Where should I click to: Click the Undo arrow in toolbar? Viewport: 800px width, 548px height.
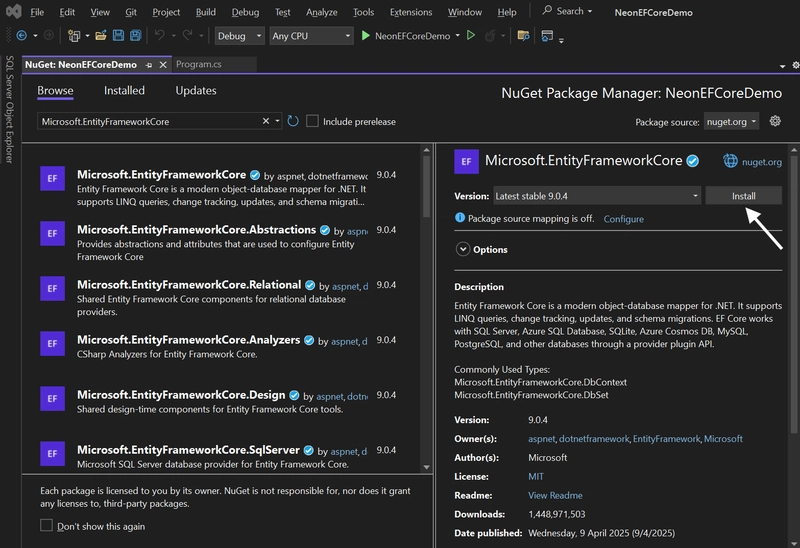[x=160, y=36]
